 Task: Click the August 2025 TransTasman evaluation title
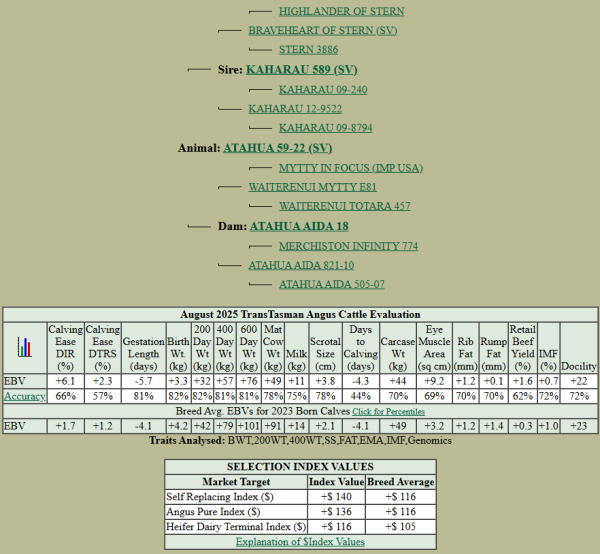click(300, 314)
